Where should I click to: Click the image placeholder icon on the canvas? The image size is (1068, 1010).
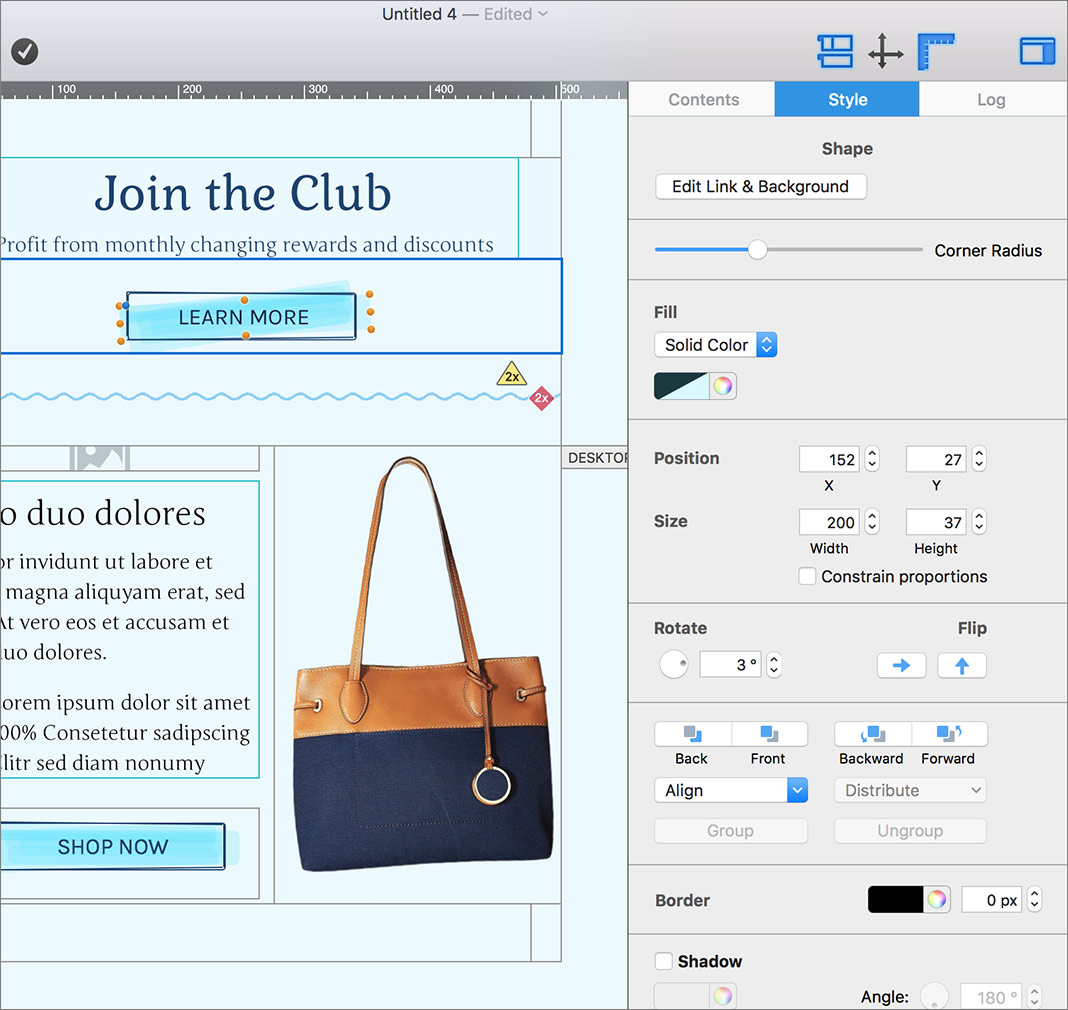tap(99, 458)
